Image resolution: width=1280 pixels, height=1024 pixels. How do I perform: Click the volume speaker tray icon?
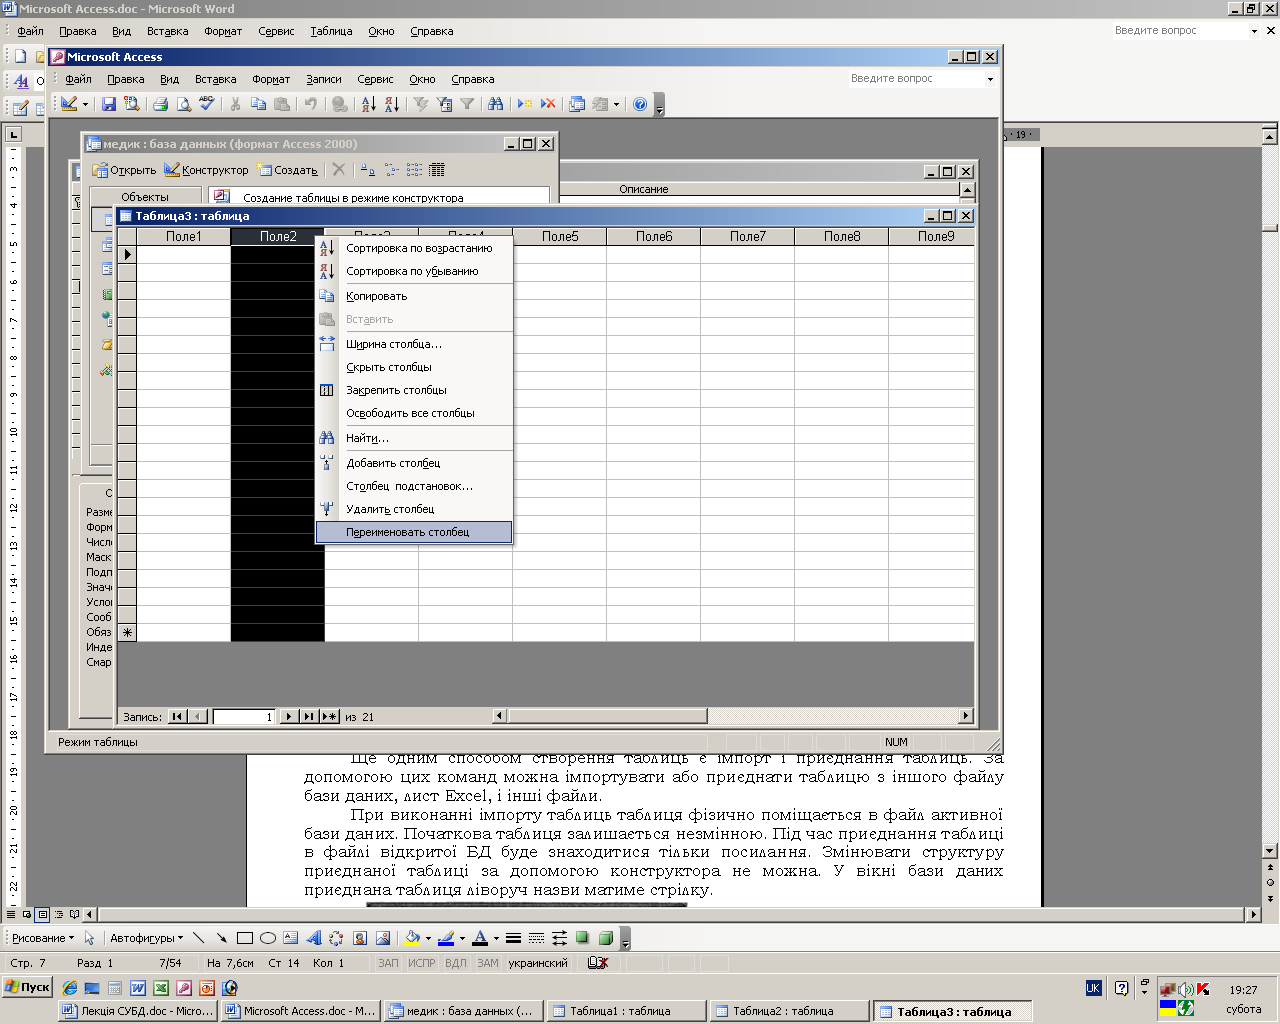(x=1186, y=989)
